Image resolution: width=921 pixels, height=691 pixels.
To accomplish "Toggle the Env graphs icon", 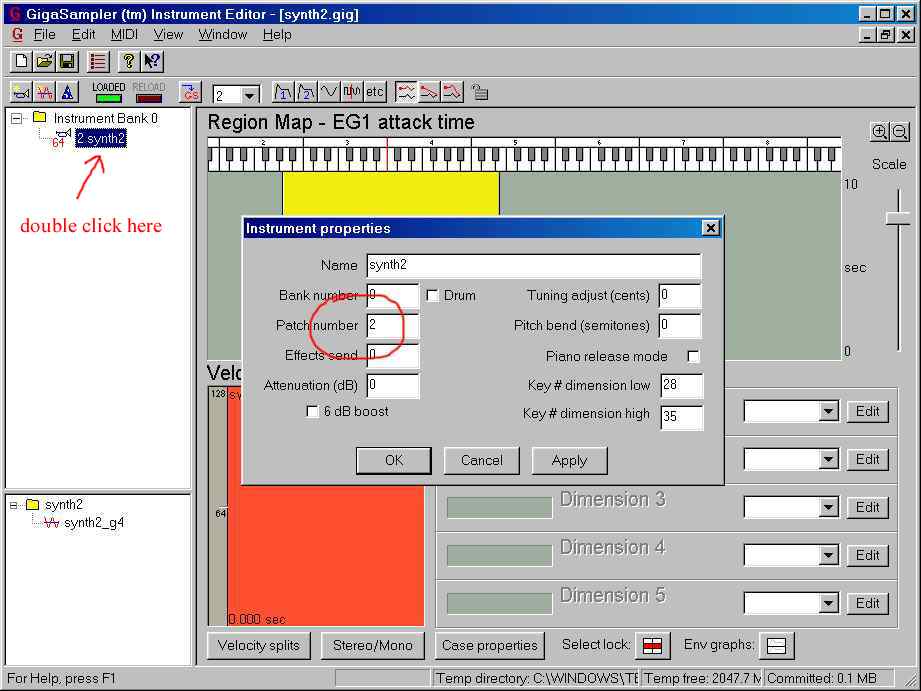I will pos(776,646).
